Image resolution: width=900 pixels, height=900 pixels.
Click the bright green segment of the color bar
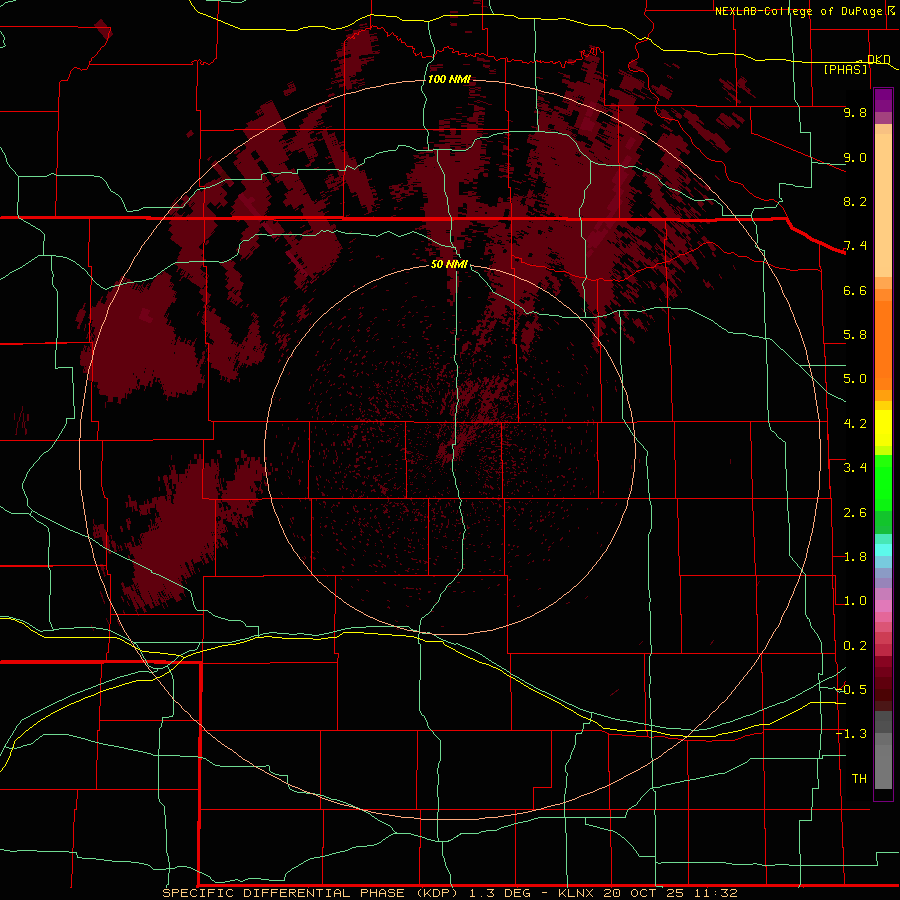point(883,482)
